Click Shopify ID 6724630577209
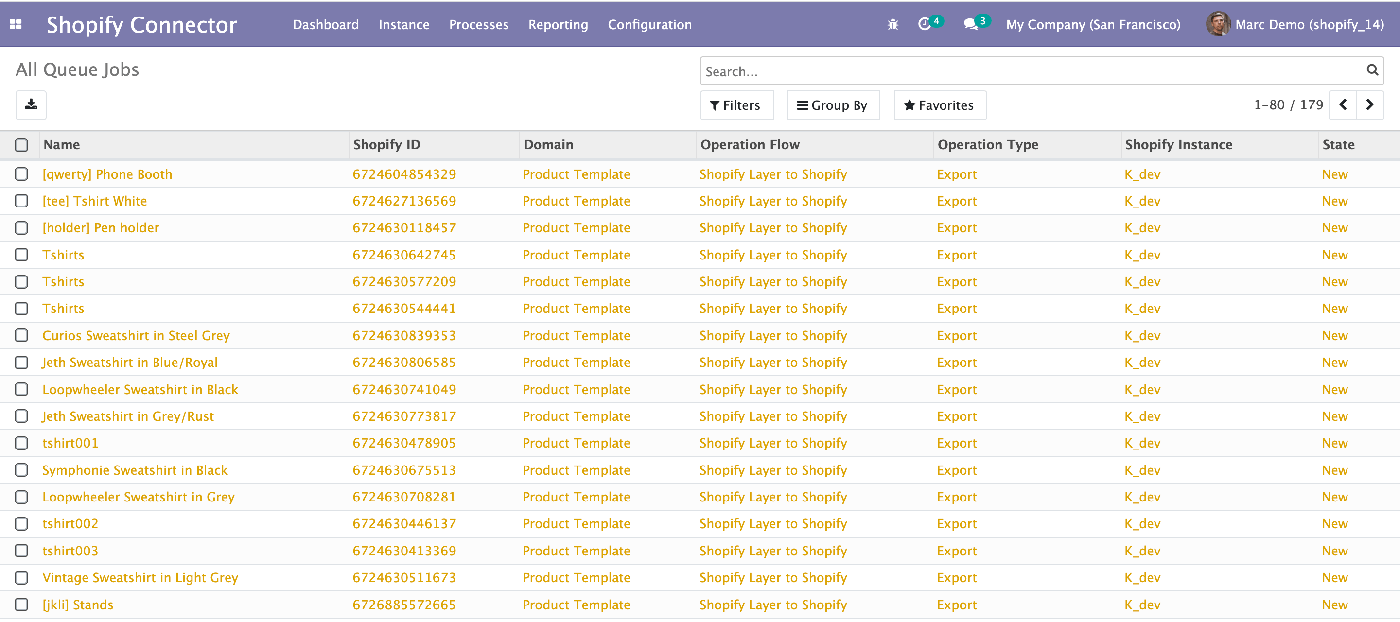 pyautogui.click(x=404, y=282)
